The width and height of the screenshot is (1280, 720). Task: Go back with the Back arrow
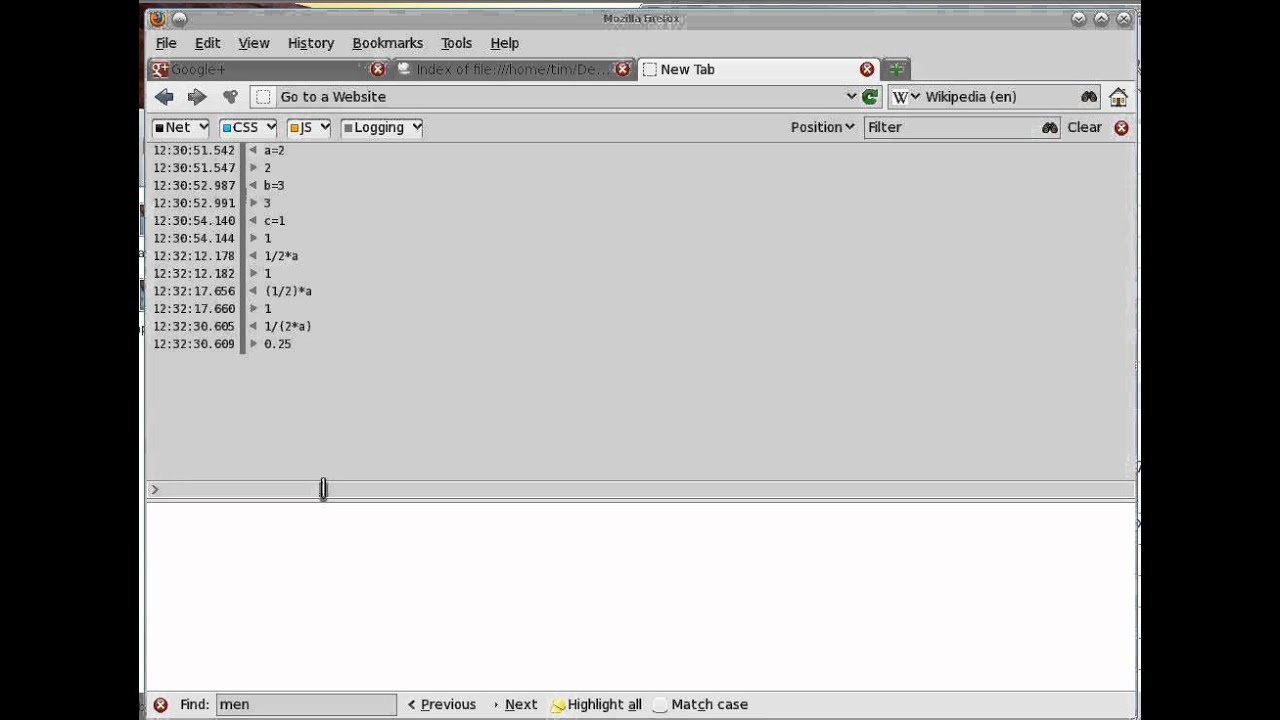tap(165, 97)
